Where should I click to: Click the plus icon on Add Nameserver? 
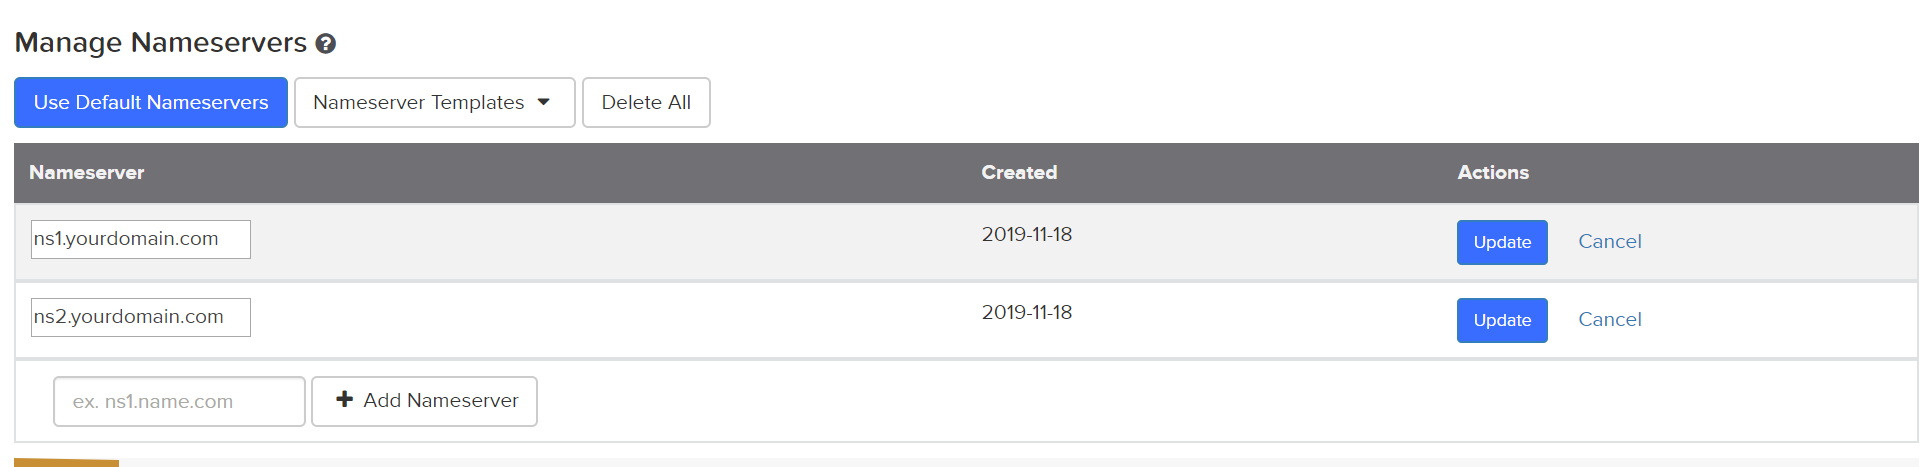coord(345,399)
